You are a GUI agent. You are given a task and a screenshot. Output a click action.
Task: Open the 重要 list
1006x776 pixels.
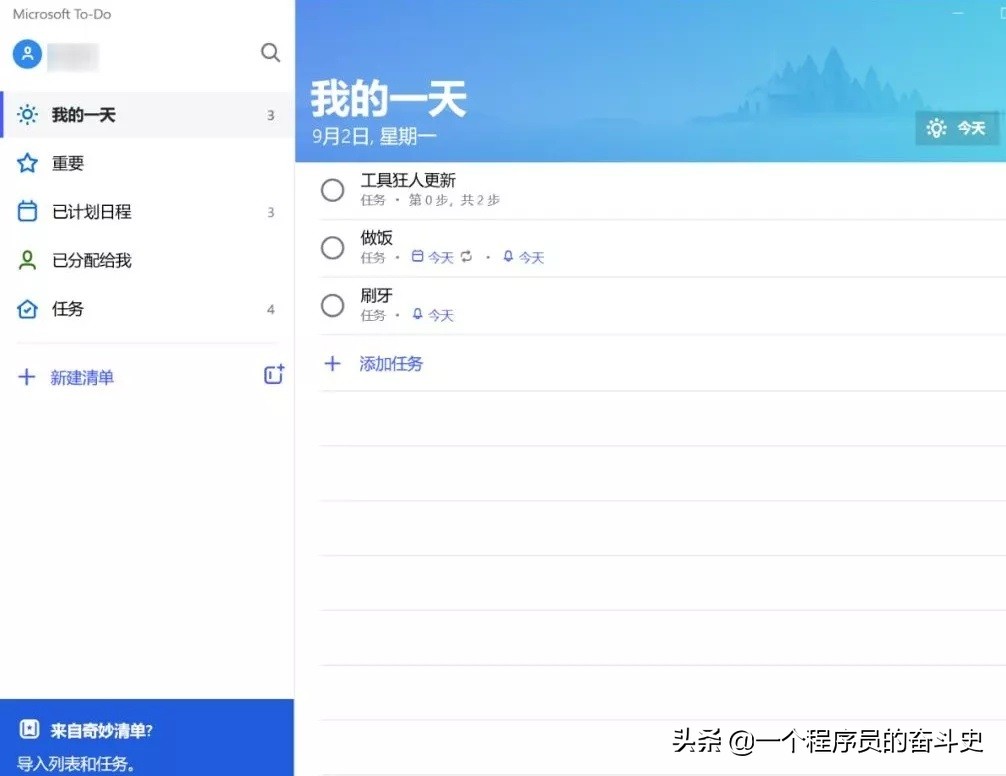147,163
